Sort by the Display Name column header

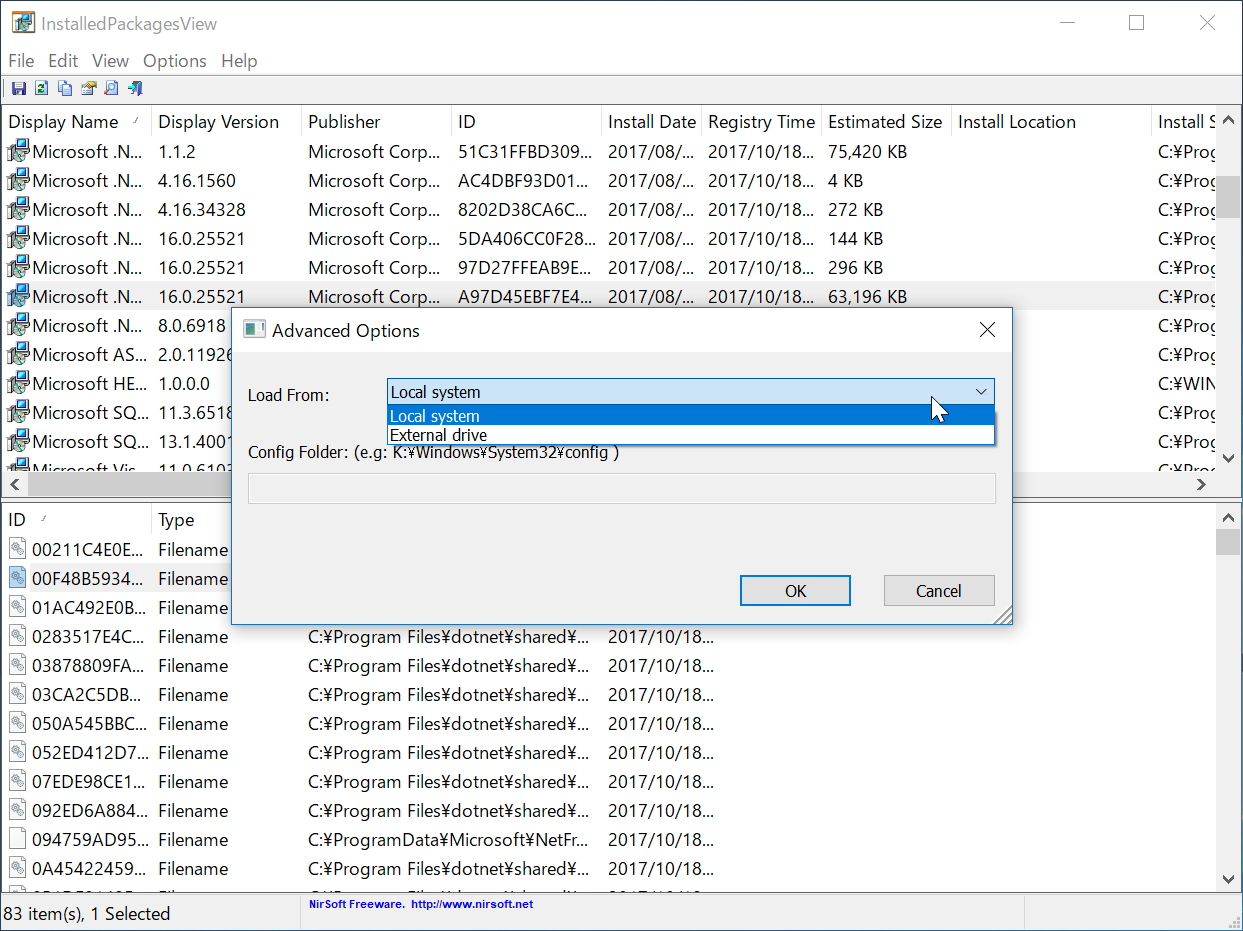point(76,122)
